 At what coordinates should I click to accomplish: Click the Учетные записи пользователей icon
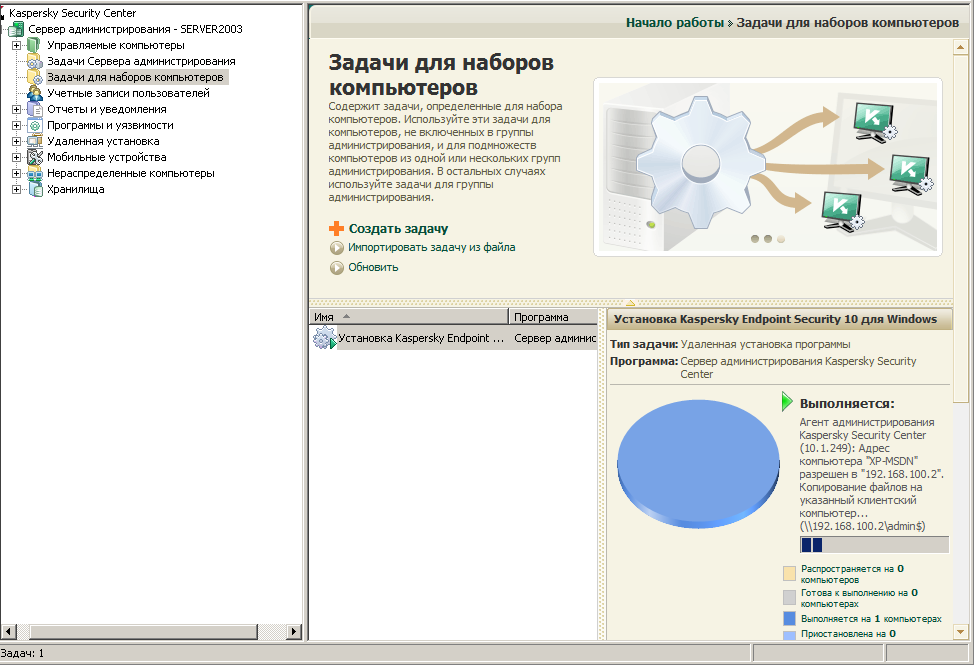[35, 93]
